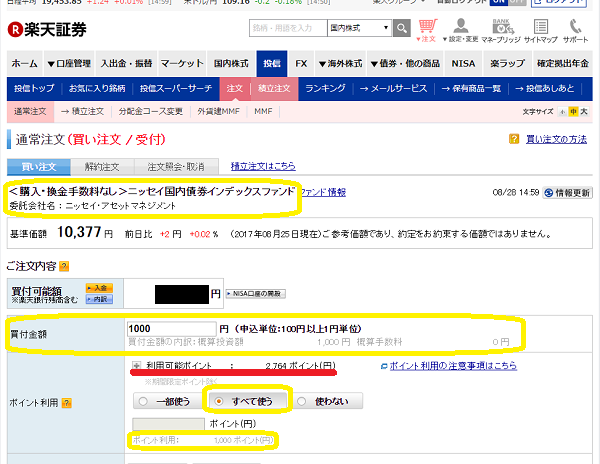Click the help icon next to ポイント利用

tap(67, 403)
